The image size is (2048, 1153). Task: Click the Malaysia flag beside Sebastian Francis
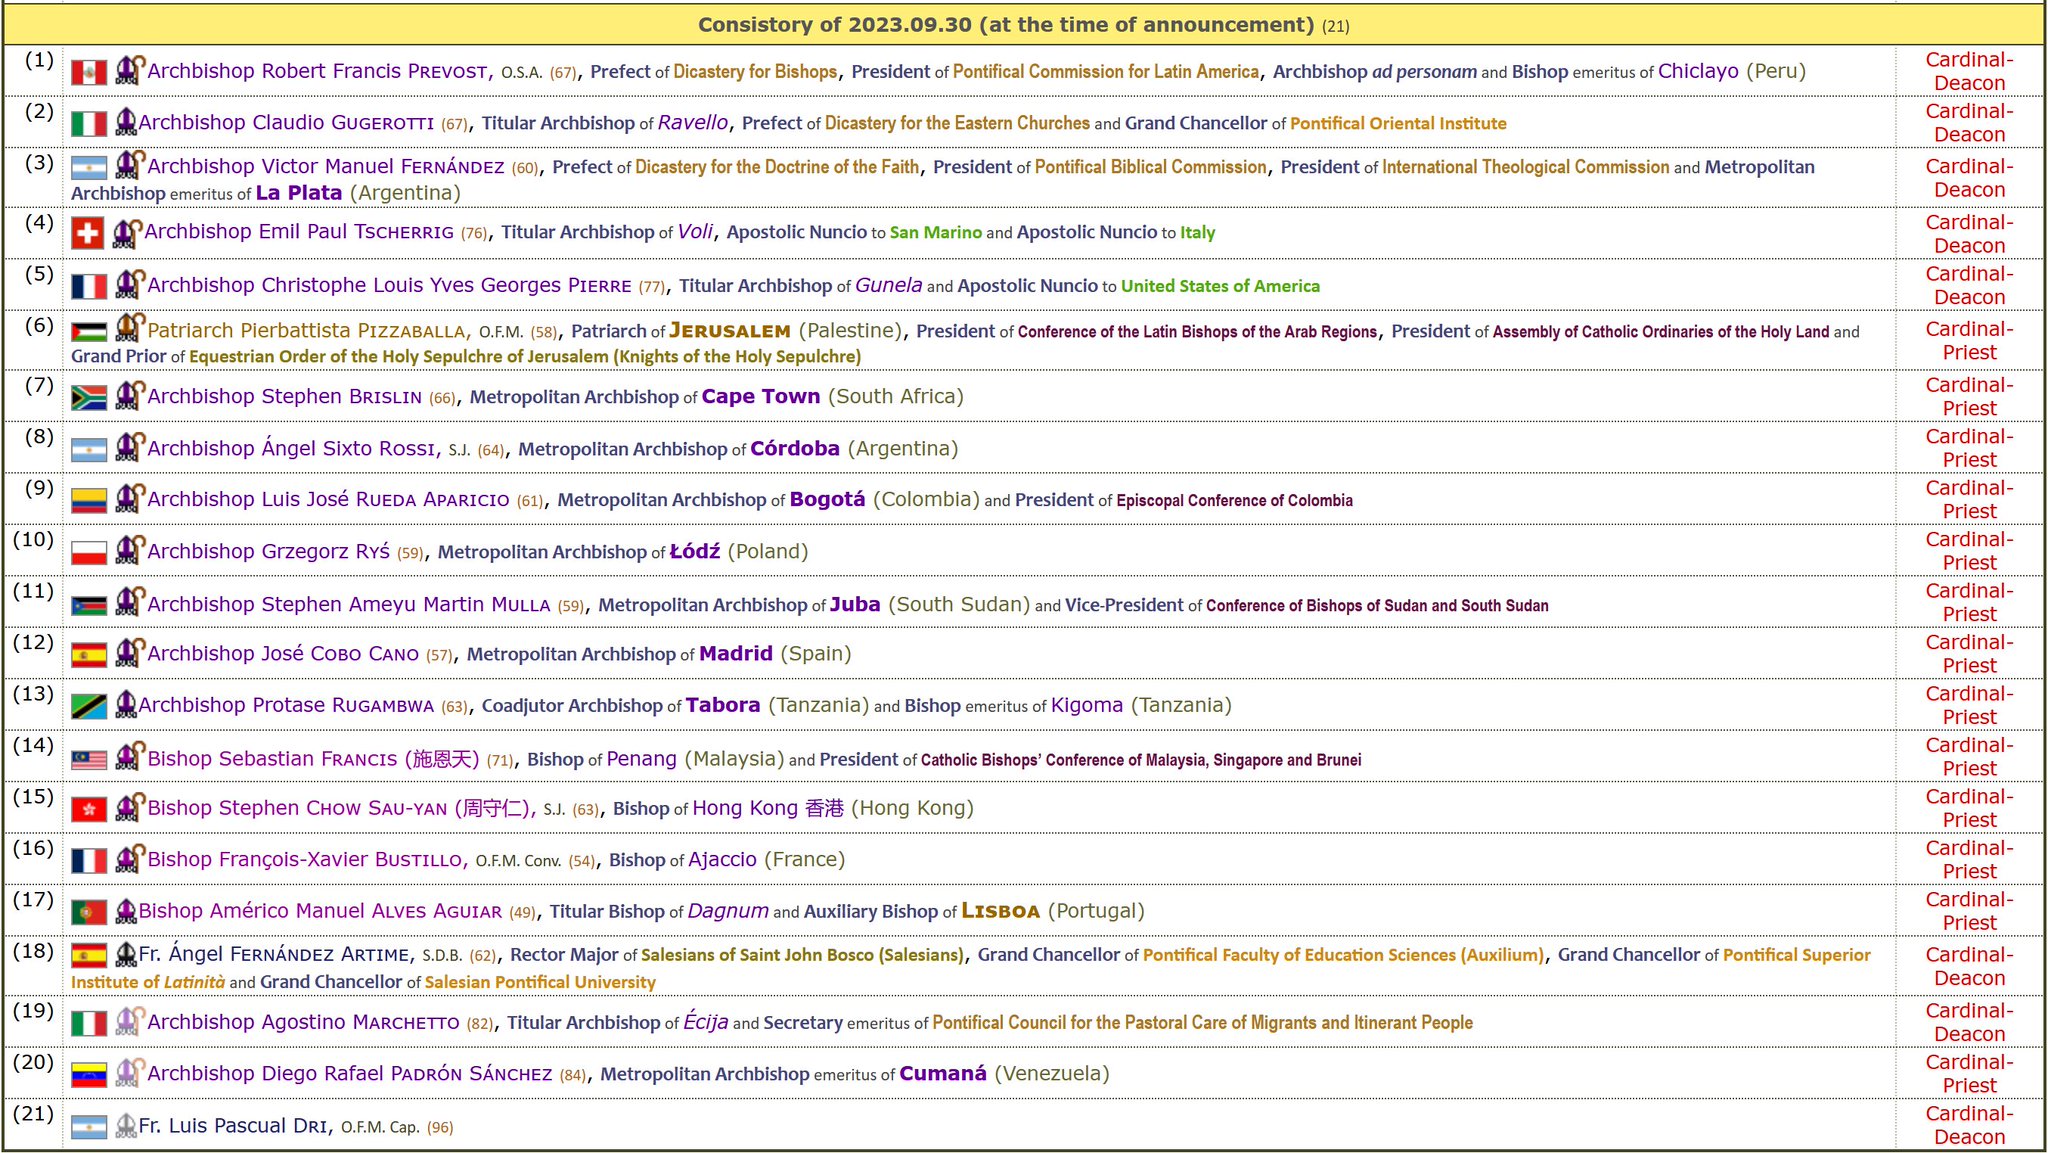pos(89,760)
